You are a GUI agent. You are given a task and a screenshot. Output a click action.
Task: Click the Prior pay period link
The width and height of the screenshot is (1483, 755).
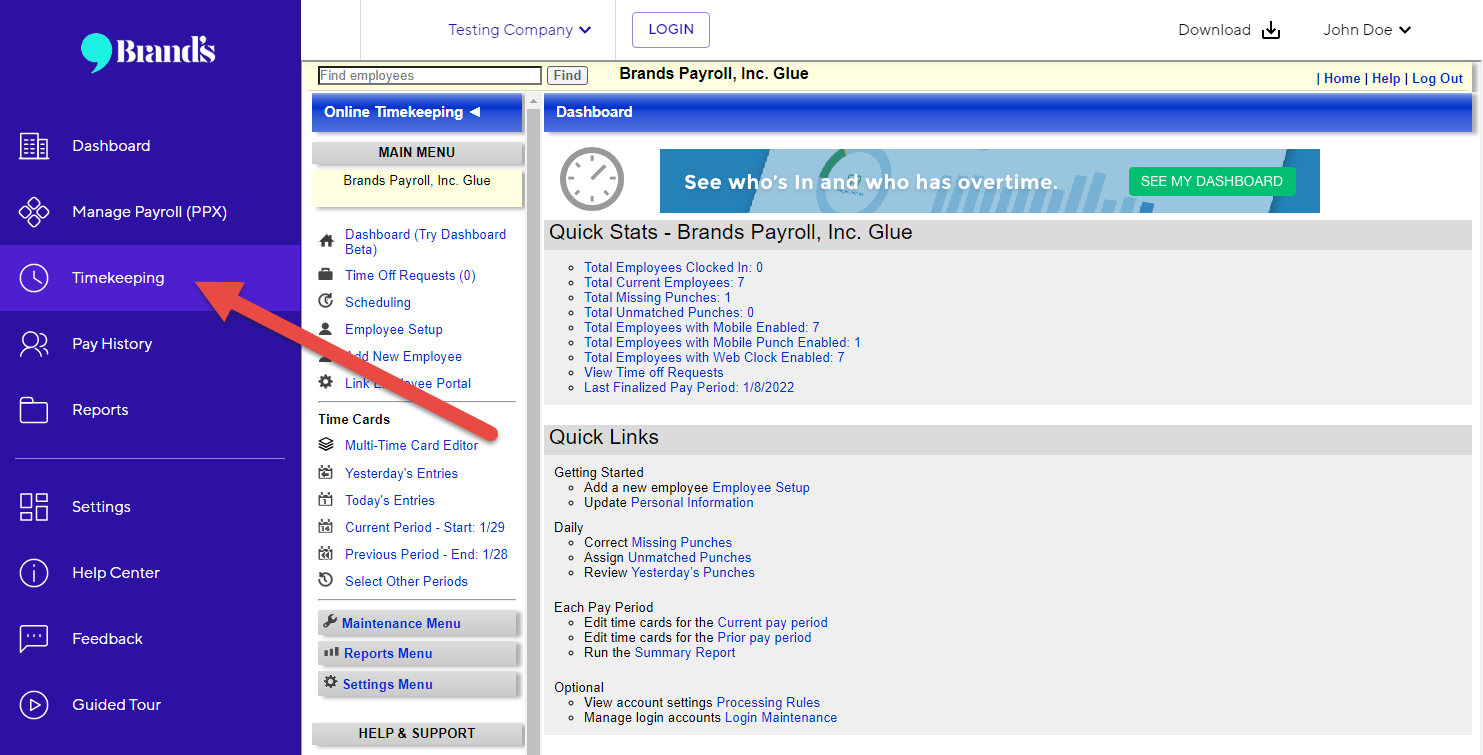click(x=764, y=637)
